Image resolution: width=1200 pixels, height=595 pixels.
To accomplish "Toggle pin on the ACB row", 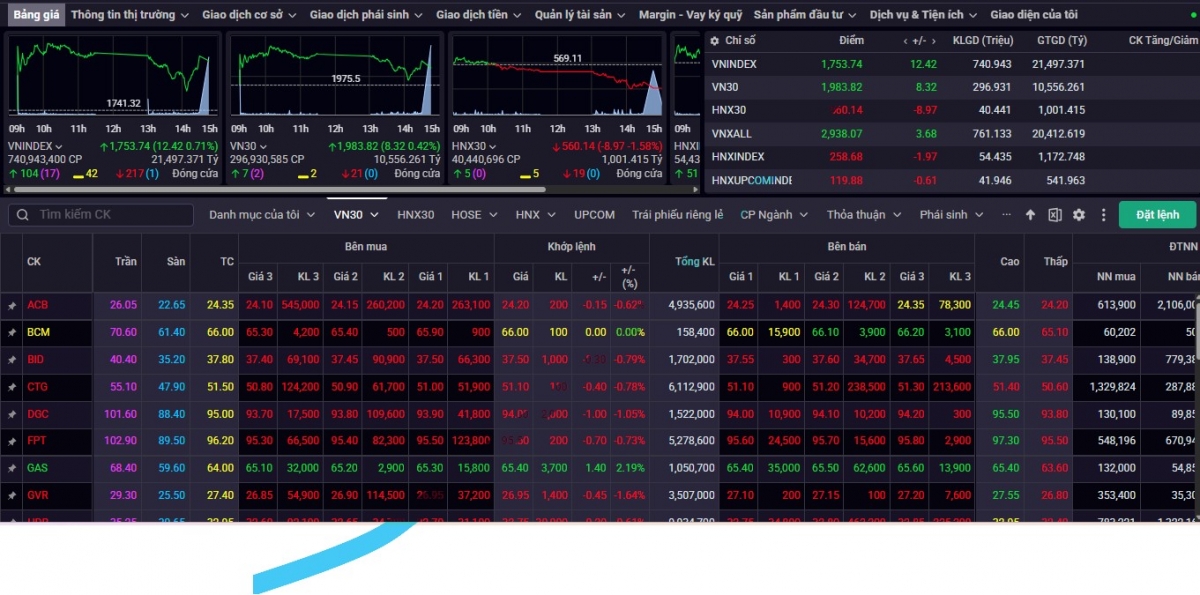I will pyautogui.click(x=12, y=305).
